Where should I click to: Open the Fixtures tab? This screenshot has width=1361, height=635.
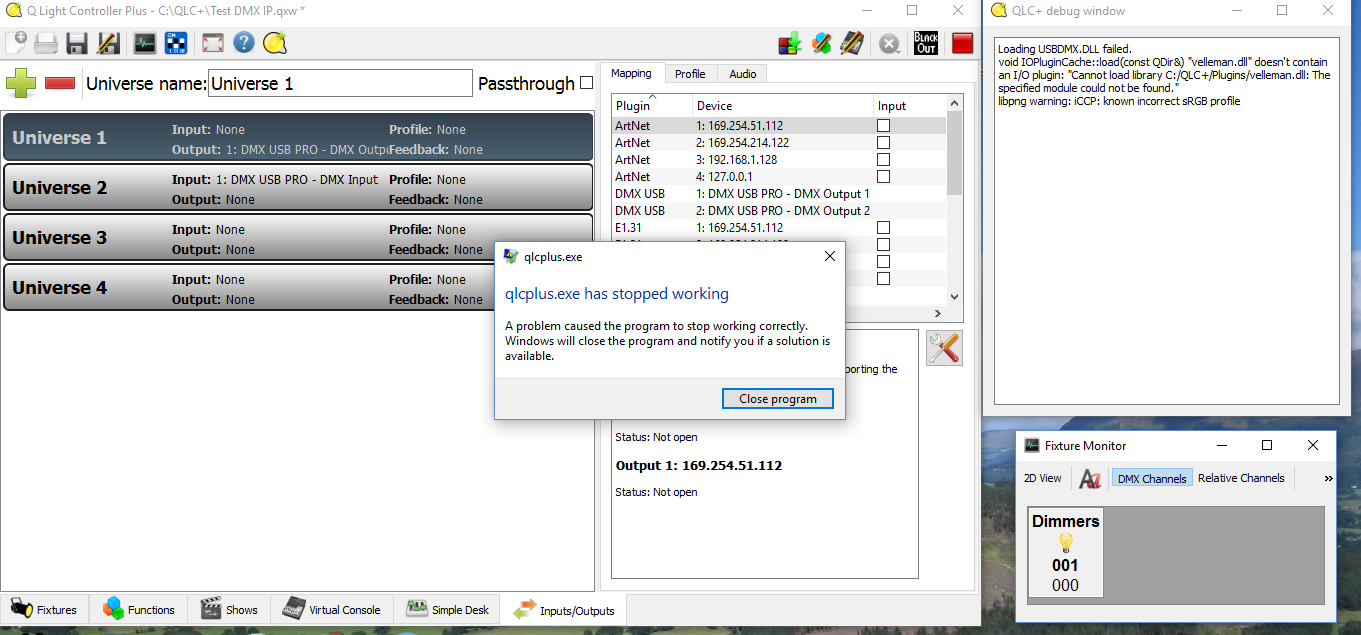click(x=45, y=610)
